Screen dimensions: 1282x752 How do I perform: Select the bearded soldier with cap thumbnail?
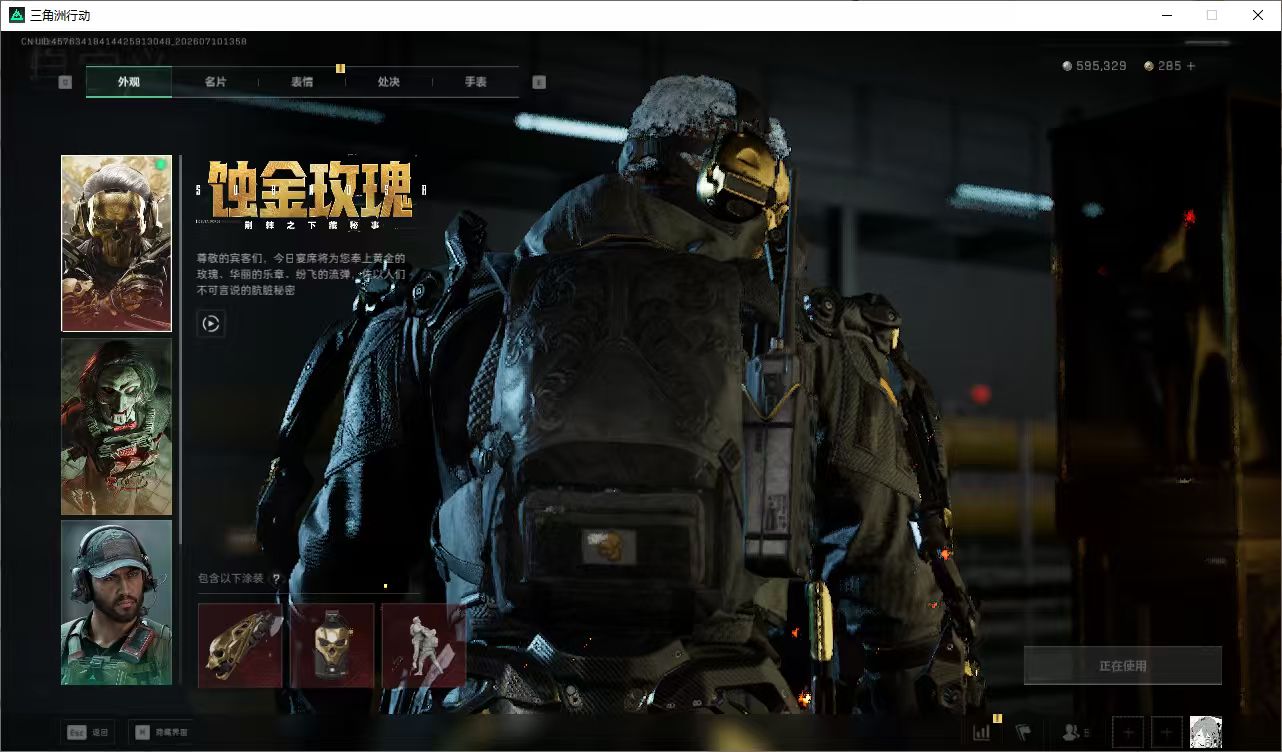click(117, 602)
